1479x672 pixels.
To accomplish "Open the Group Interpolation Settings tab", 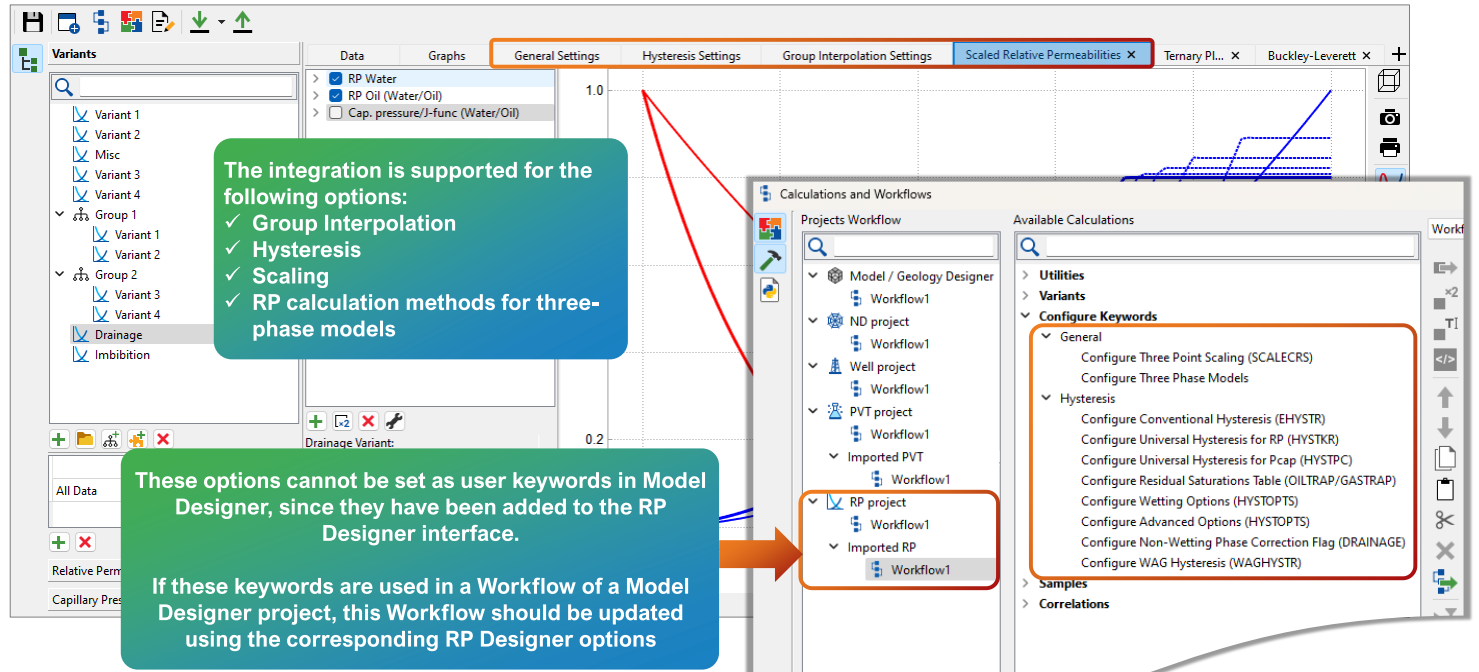I will (857, 56).
